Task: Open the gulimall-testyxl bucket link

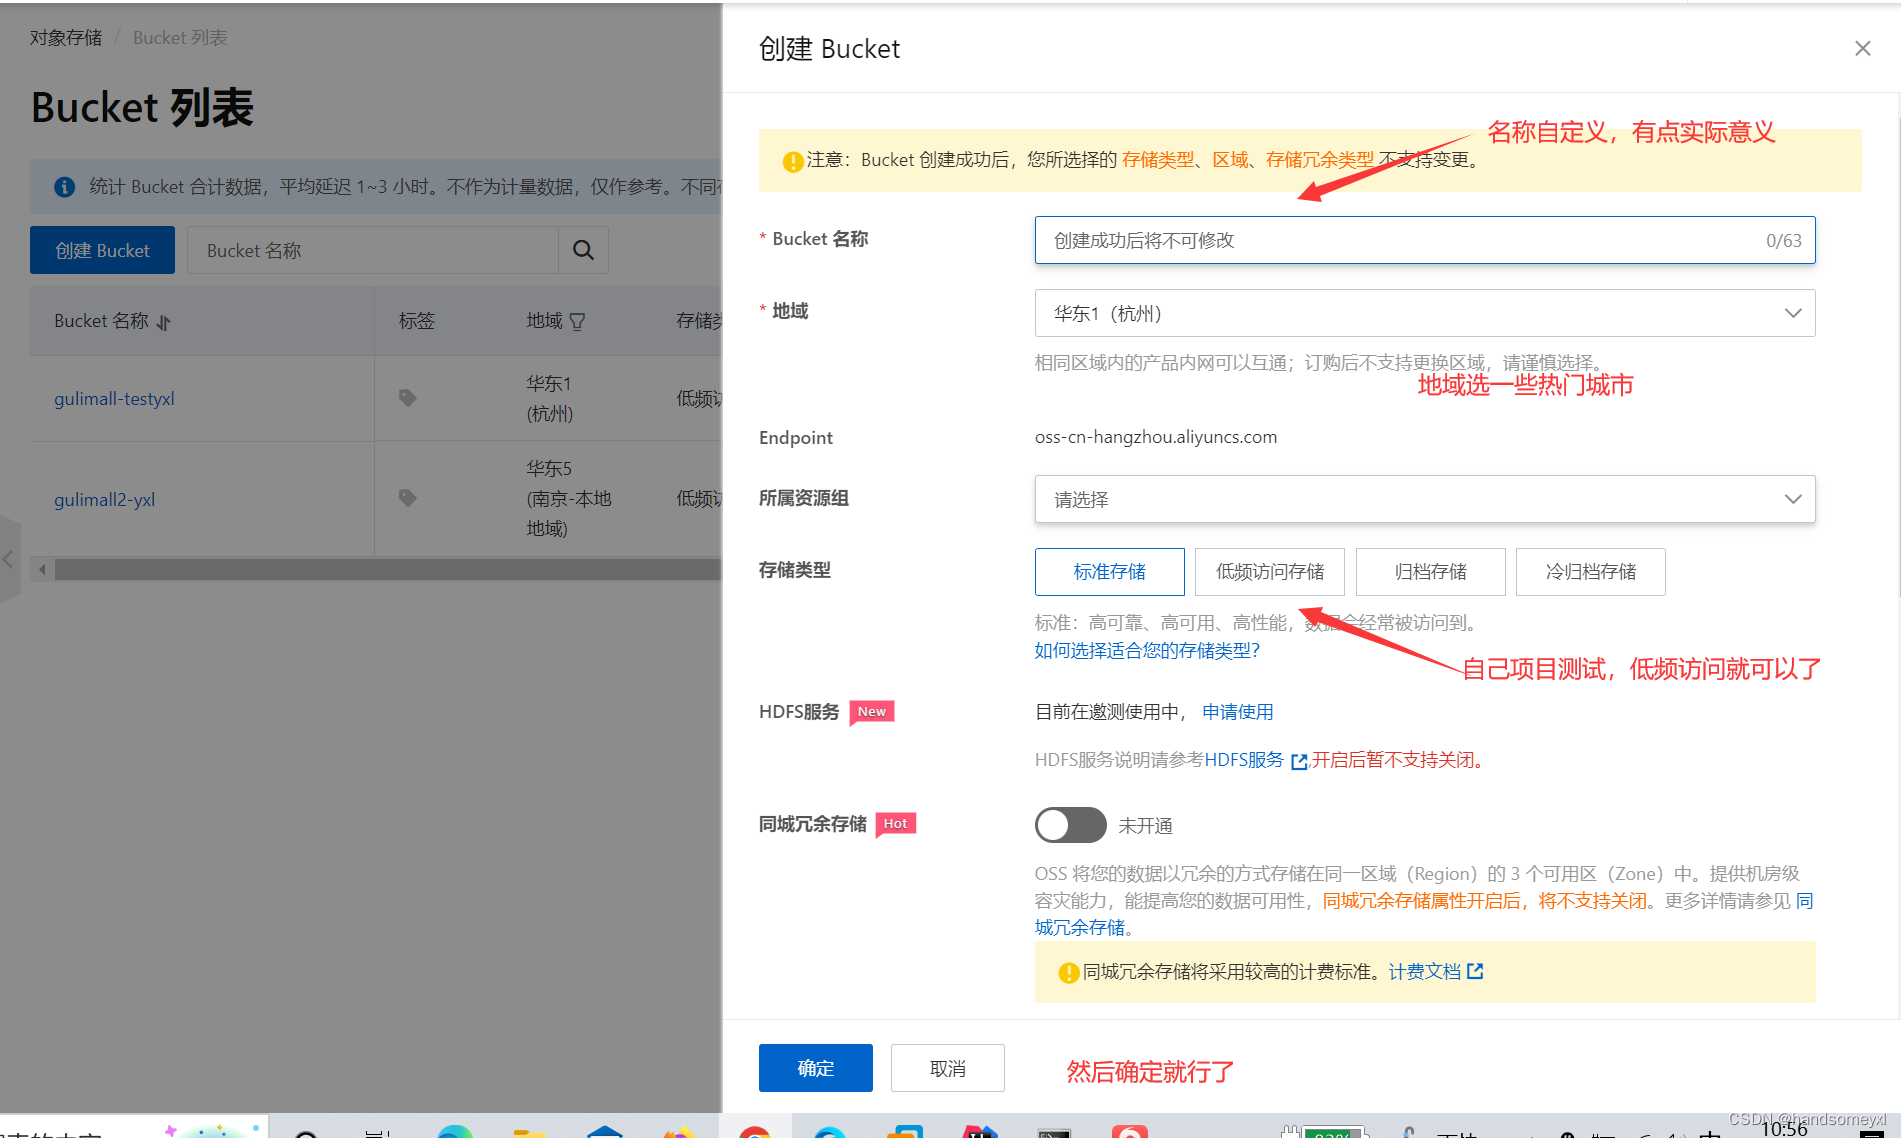Action: pyautogui.click(x=114, y=399)
